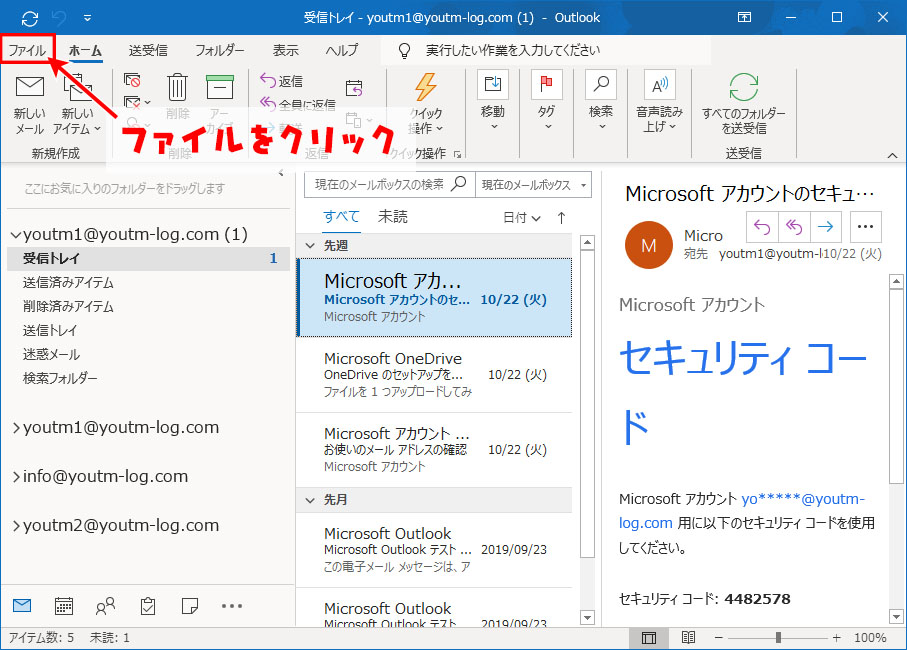The height and width of the screenshot is (650, 907).
Task: Click the 実行したい作業を入力してください search field
Action: [x=546, y=51]
